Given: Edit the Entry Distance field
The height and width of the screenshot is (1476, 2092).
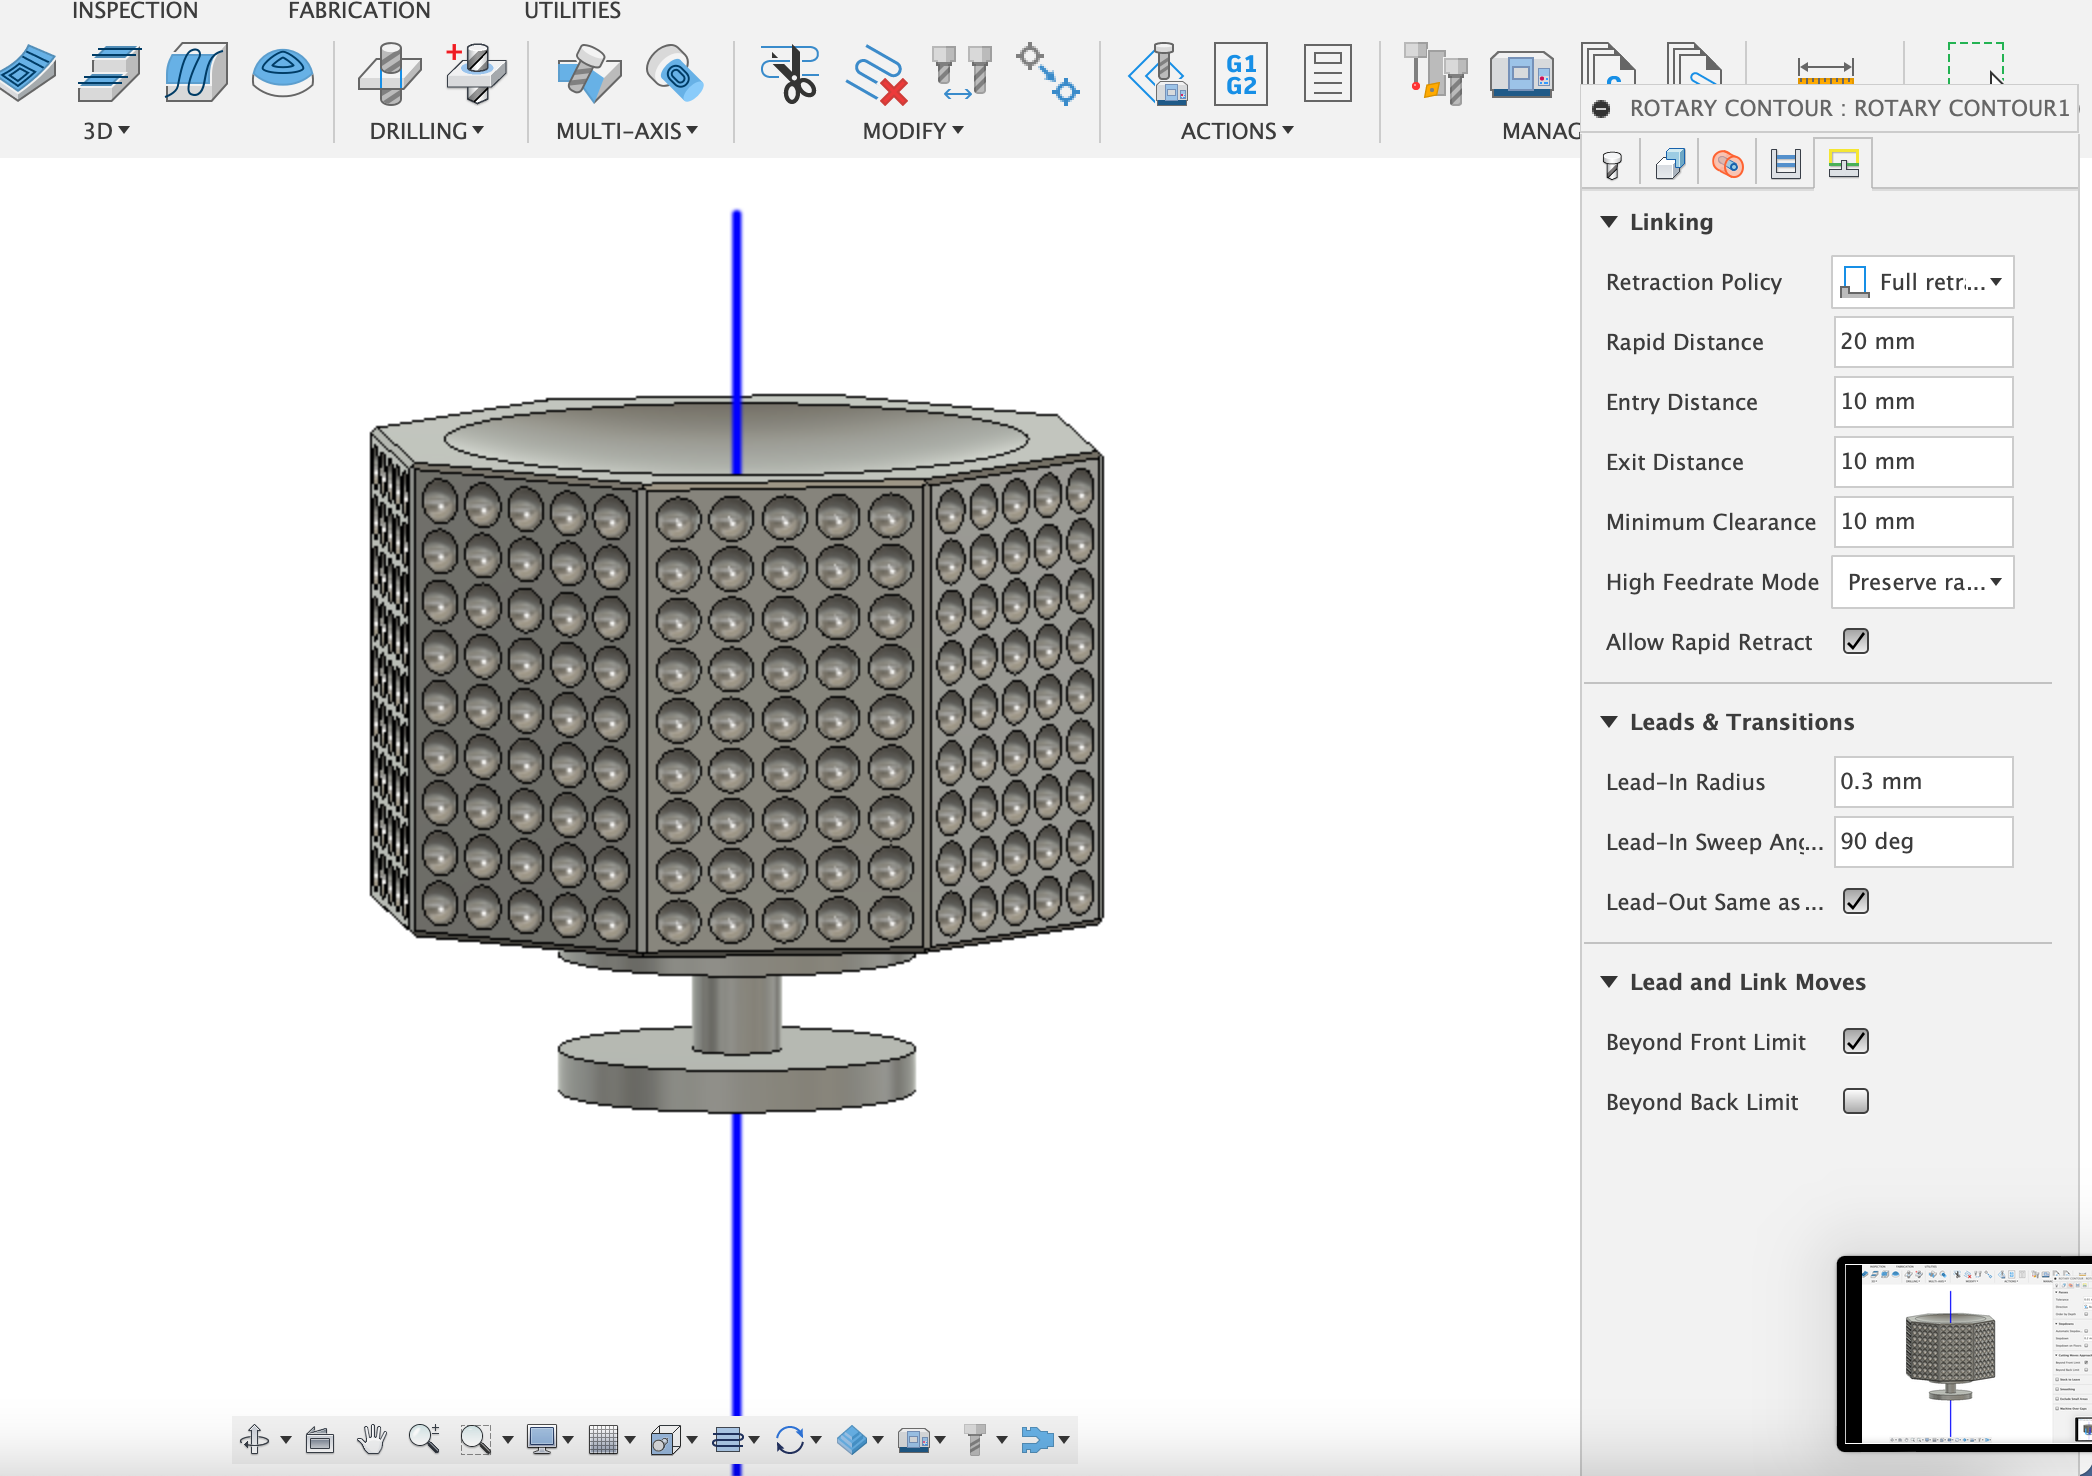Looking at the screenshot, I should tap(1923, 402).
